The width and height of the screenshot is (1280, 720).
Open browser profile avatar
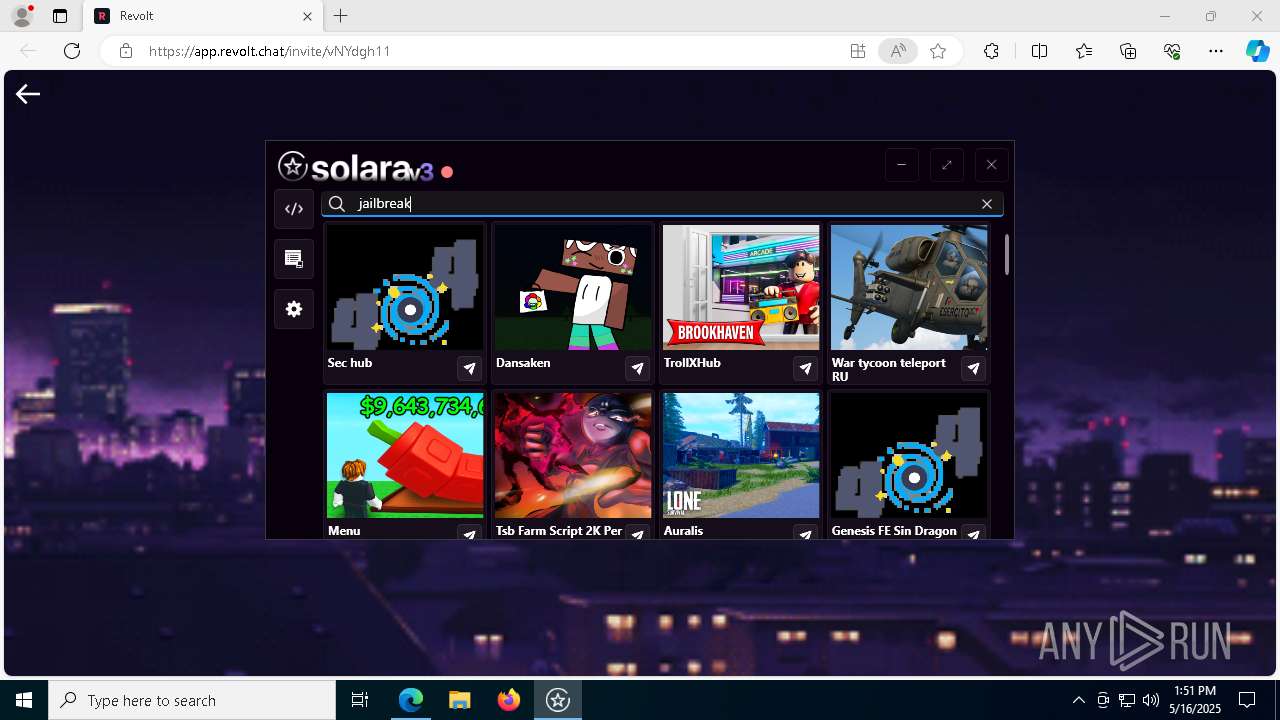click(22, 16)
